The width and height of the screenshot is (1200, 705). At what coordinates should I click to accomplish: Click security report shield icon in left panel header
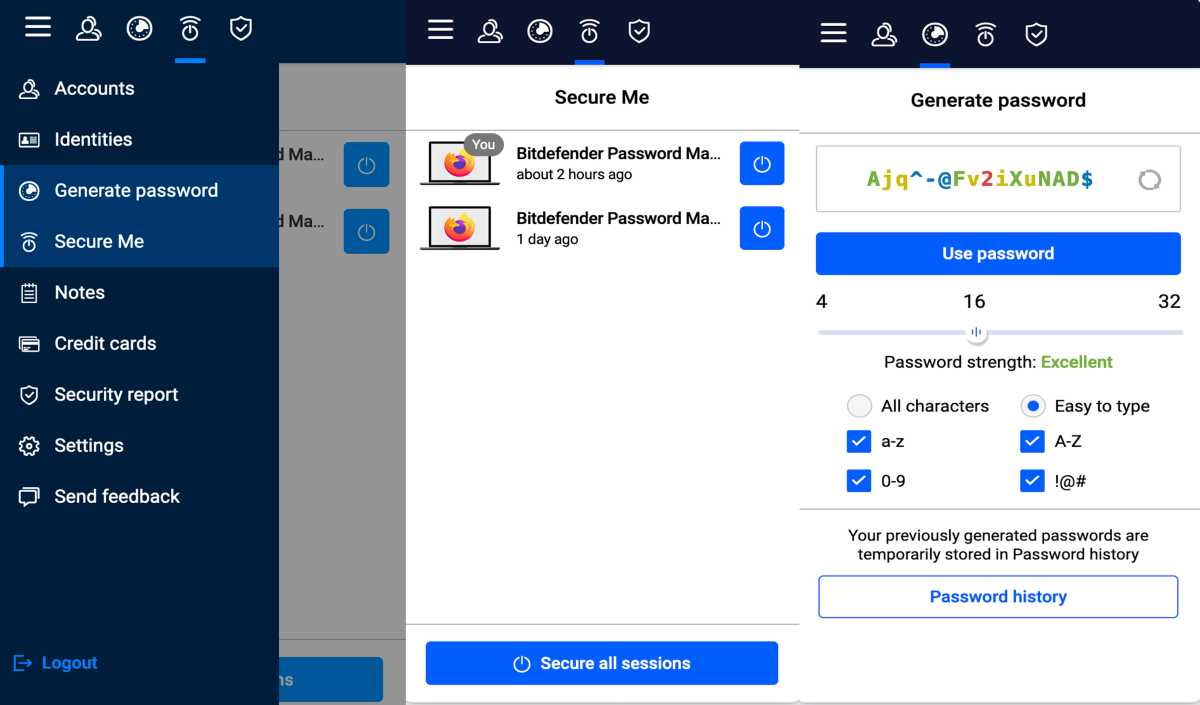click(241, 29)
